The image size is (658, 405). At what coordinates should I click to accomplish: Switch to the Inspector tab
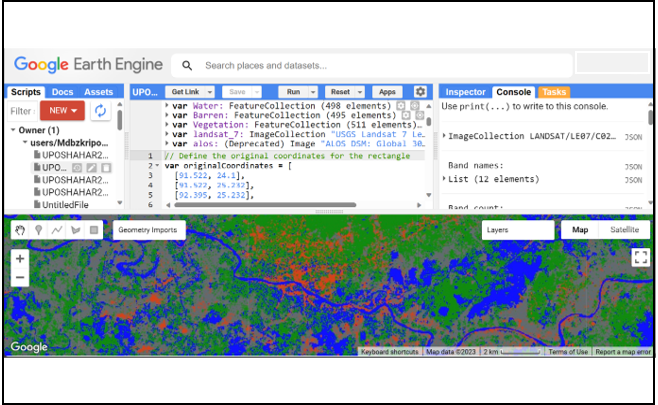click(x=465, y=92)
